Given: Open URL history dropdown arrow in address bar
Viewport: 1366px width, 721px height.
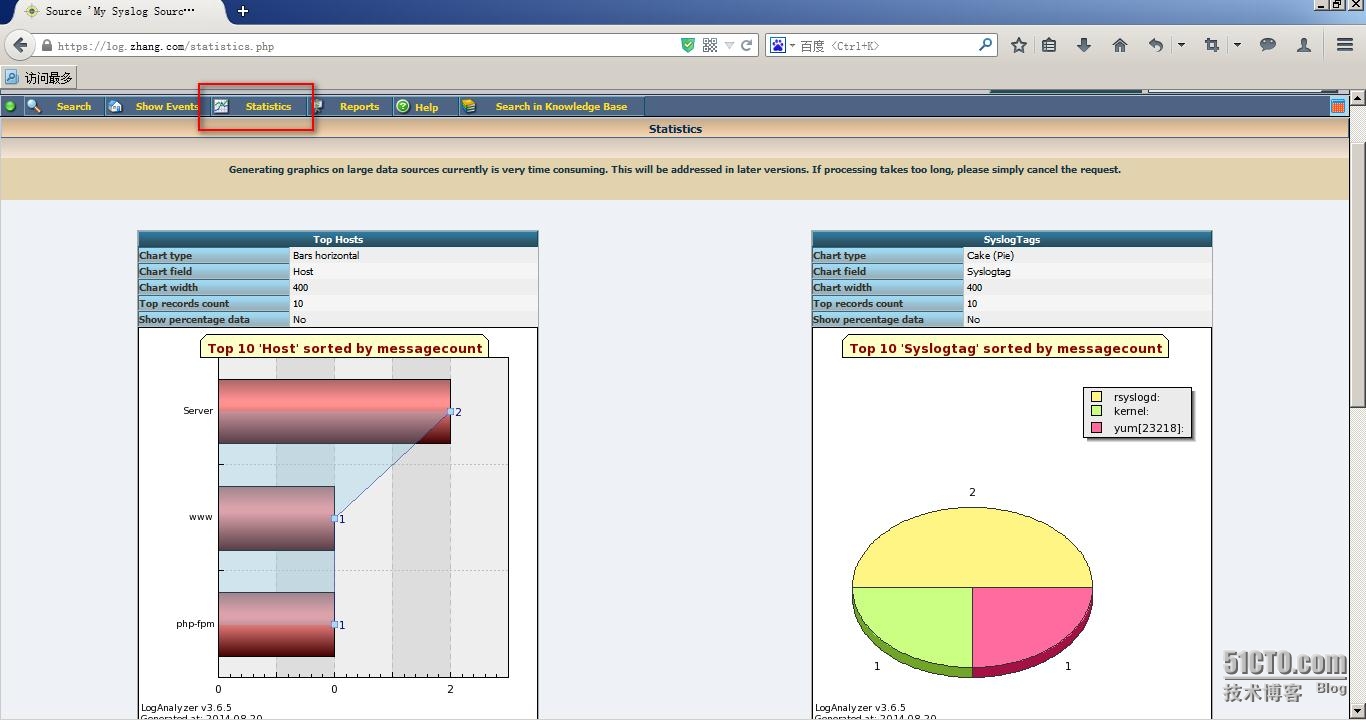Looking at the screenshot, I should click(729, 46).
